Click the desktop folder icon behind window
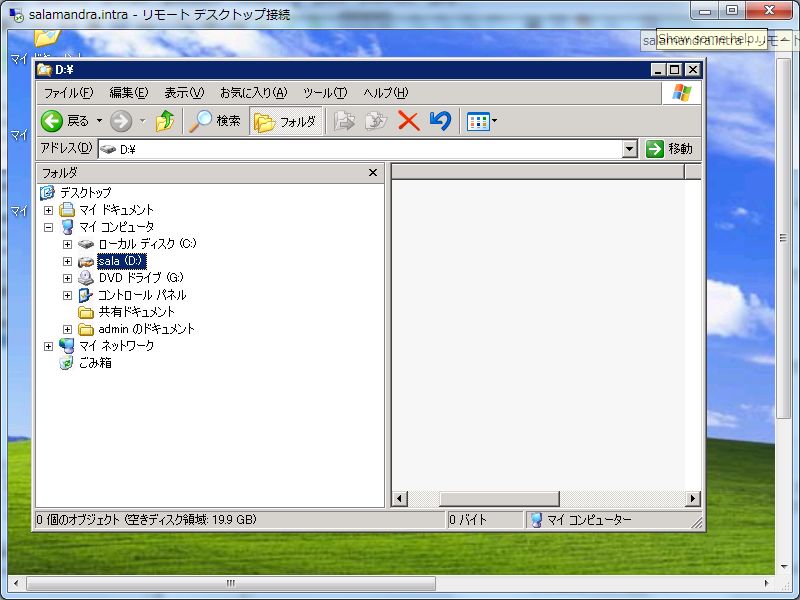The image size is (800, 600). point(46,38)
